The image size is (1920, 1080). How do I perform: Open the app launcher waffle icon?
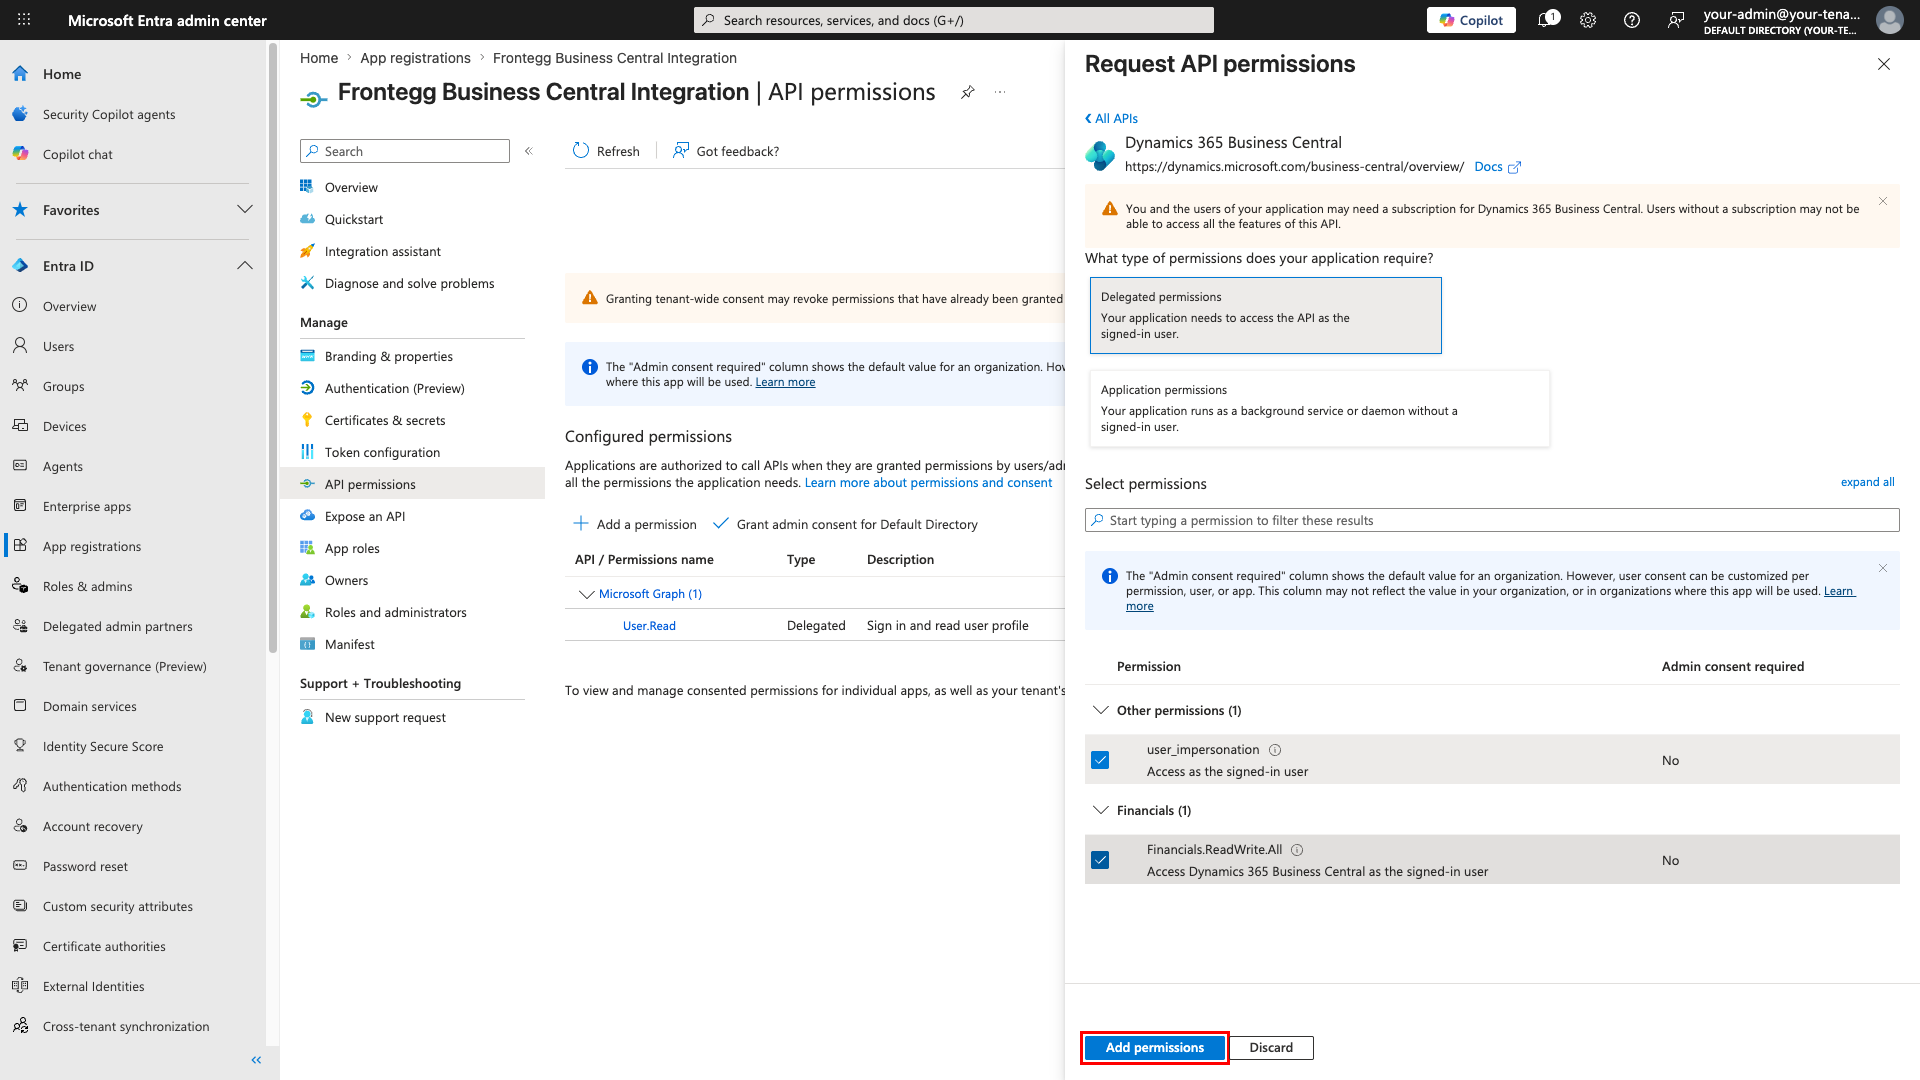(x=24, y=20)
